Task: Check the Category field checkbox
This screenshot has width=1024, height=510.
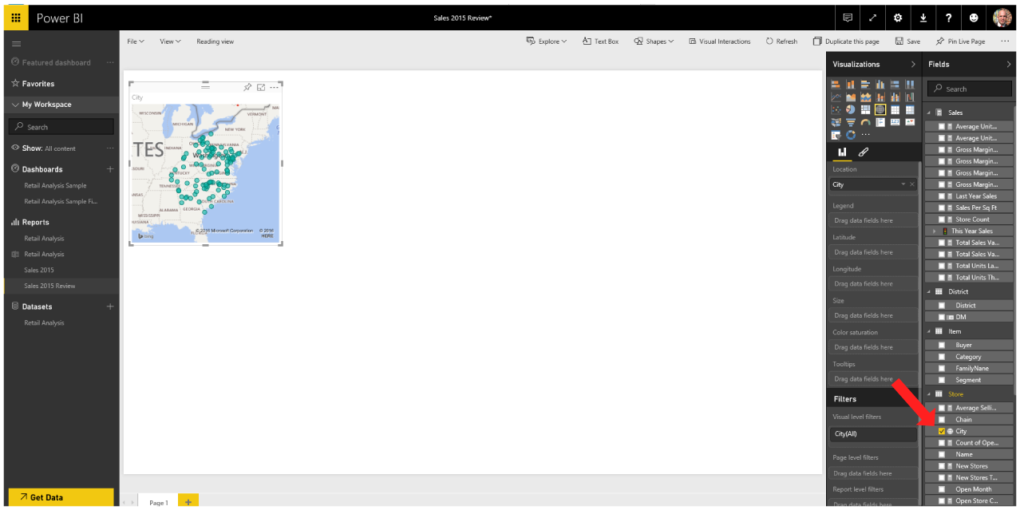Action: click(941, 357)
